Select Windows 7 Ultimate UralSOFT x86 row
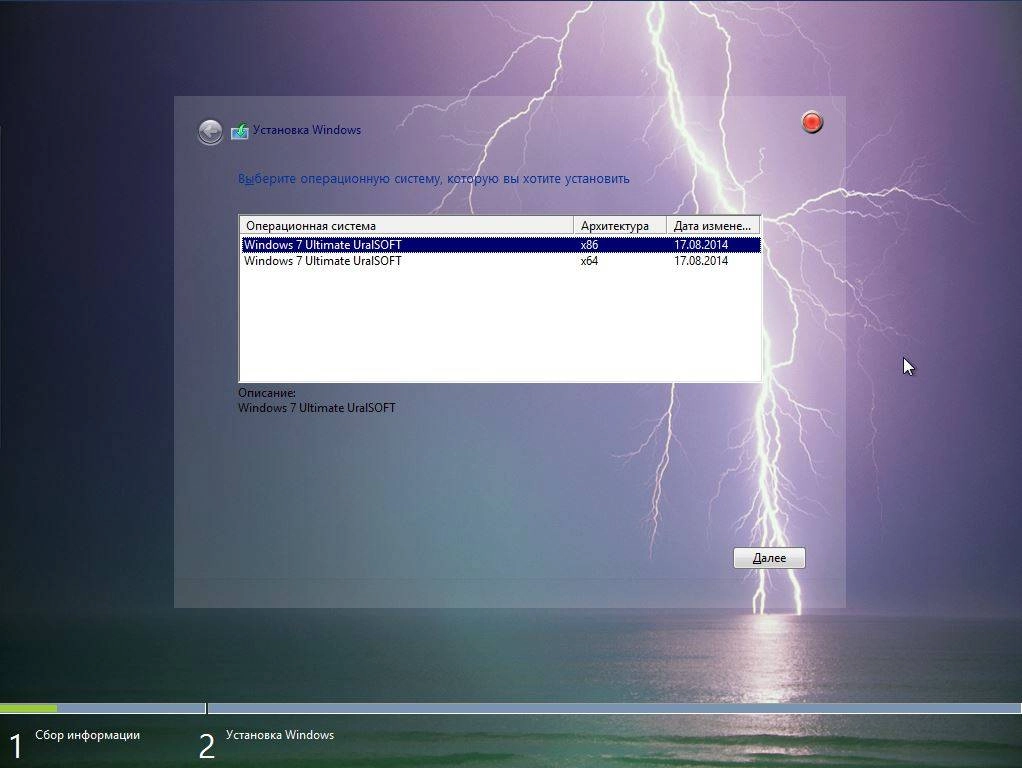The height and width of the screenshot is (768, 1022). click(500, 244)
